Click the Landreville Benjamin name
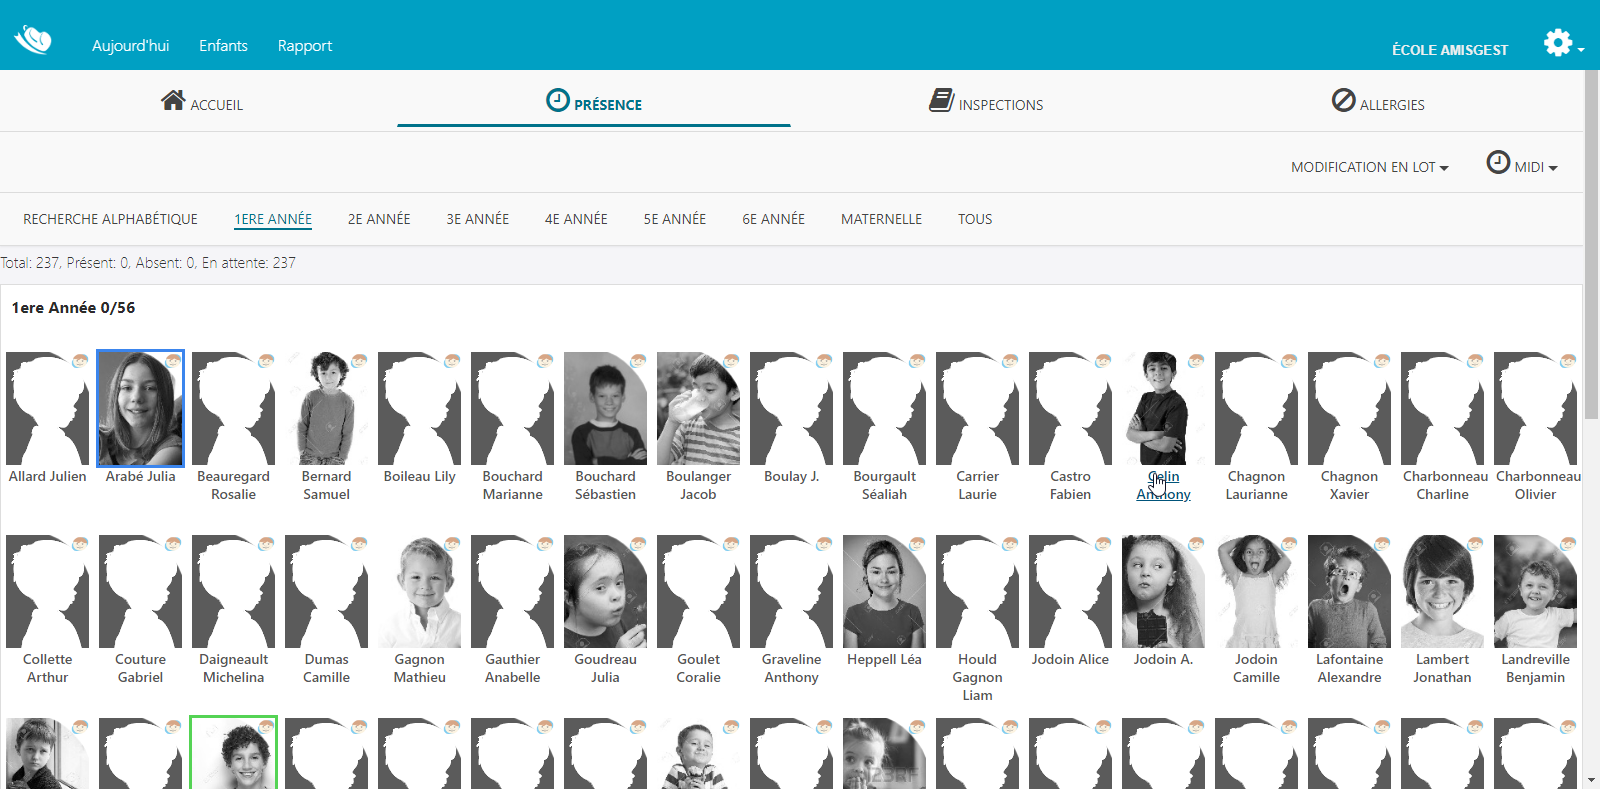 tap(1535, 668)
